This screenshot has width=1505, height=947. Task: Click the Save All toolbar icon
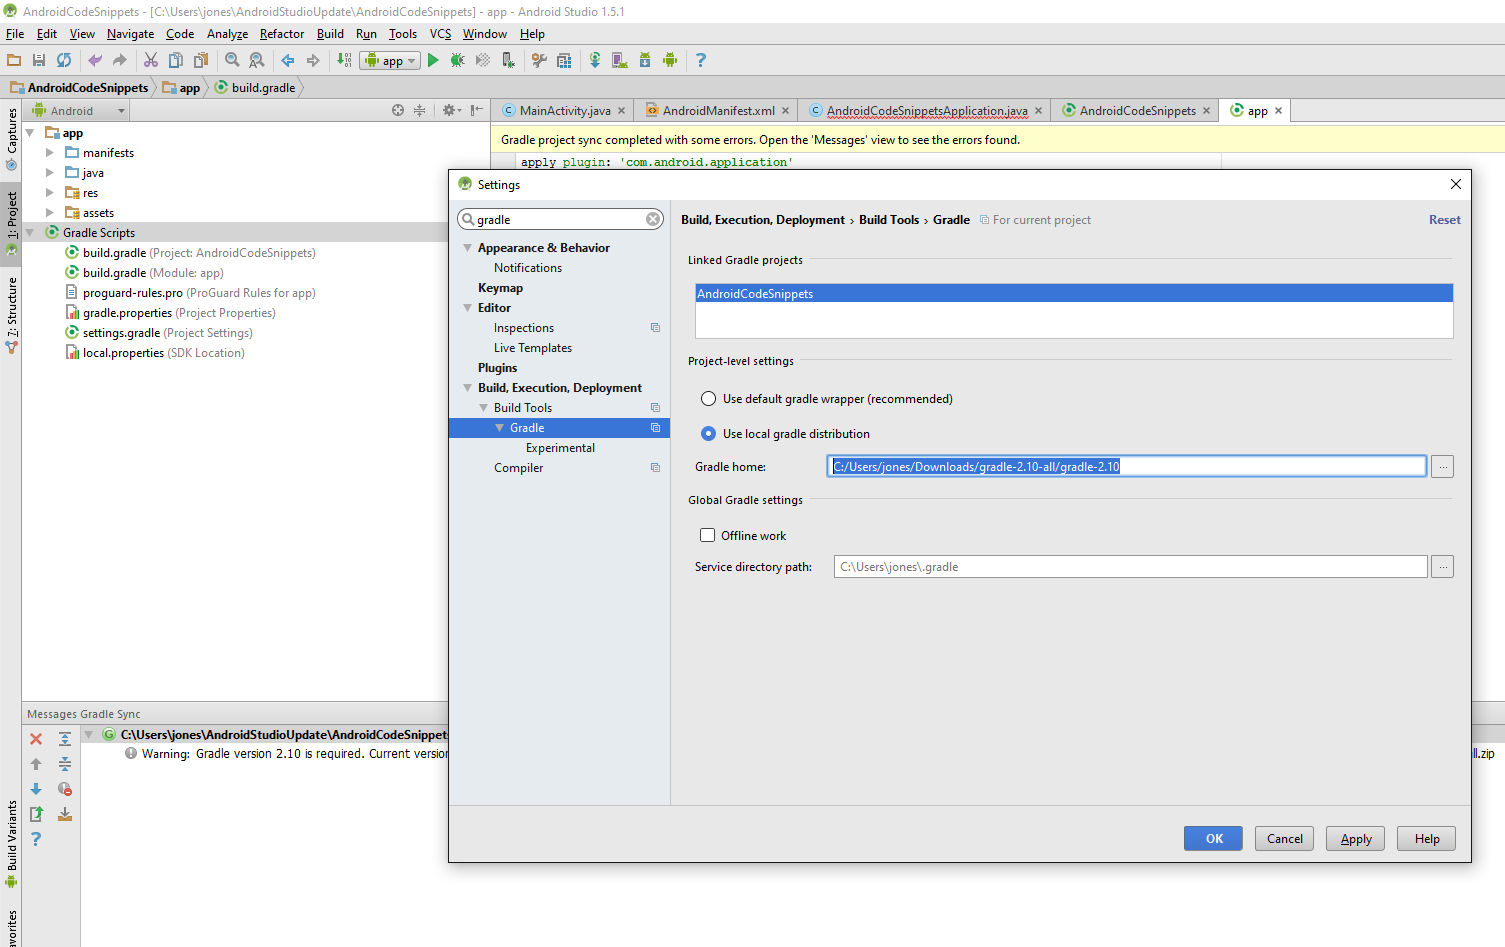click(x=39, y=60)
